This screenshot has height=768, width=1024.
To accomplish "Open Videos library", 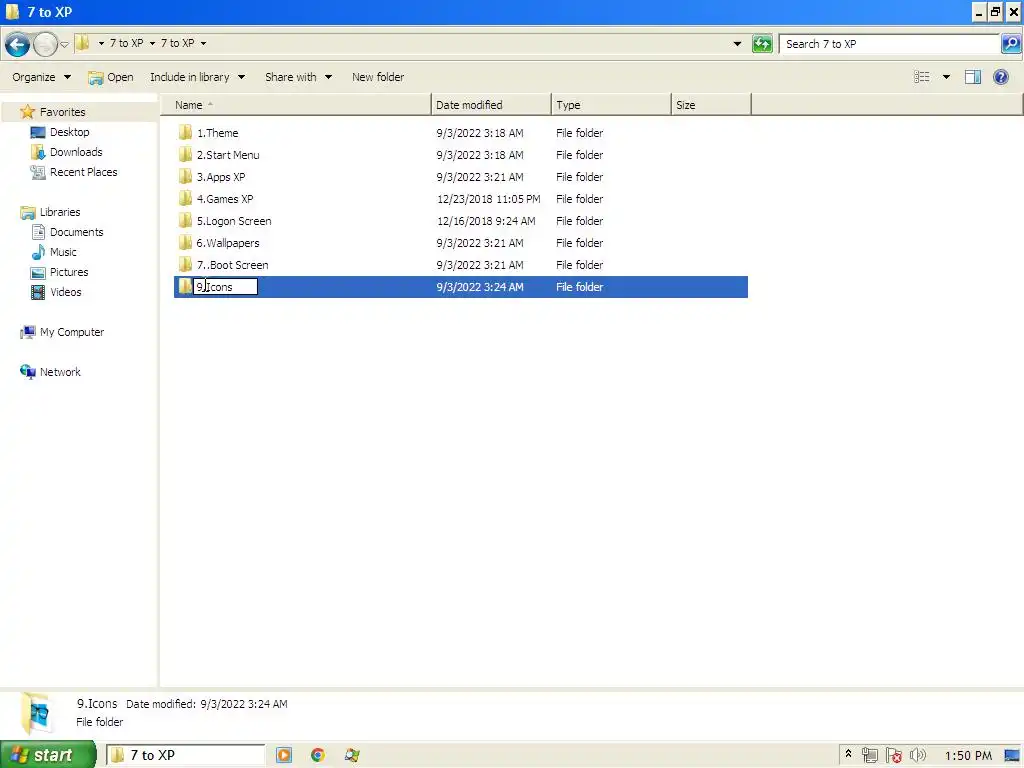I will coord(65,293).
